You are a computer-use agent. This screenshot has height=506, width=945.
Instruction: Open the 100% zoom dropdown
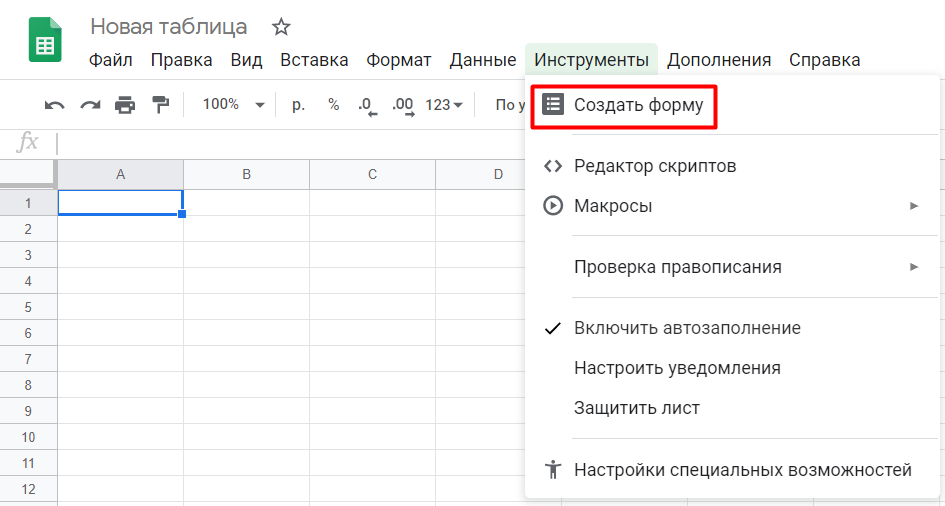pos(234,105)
